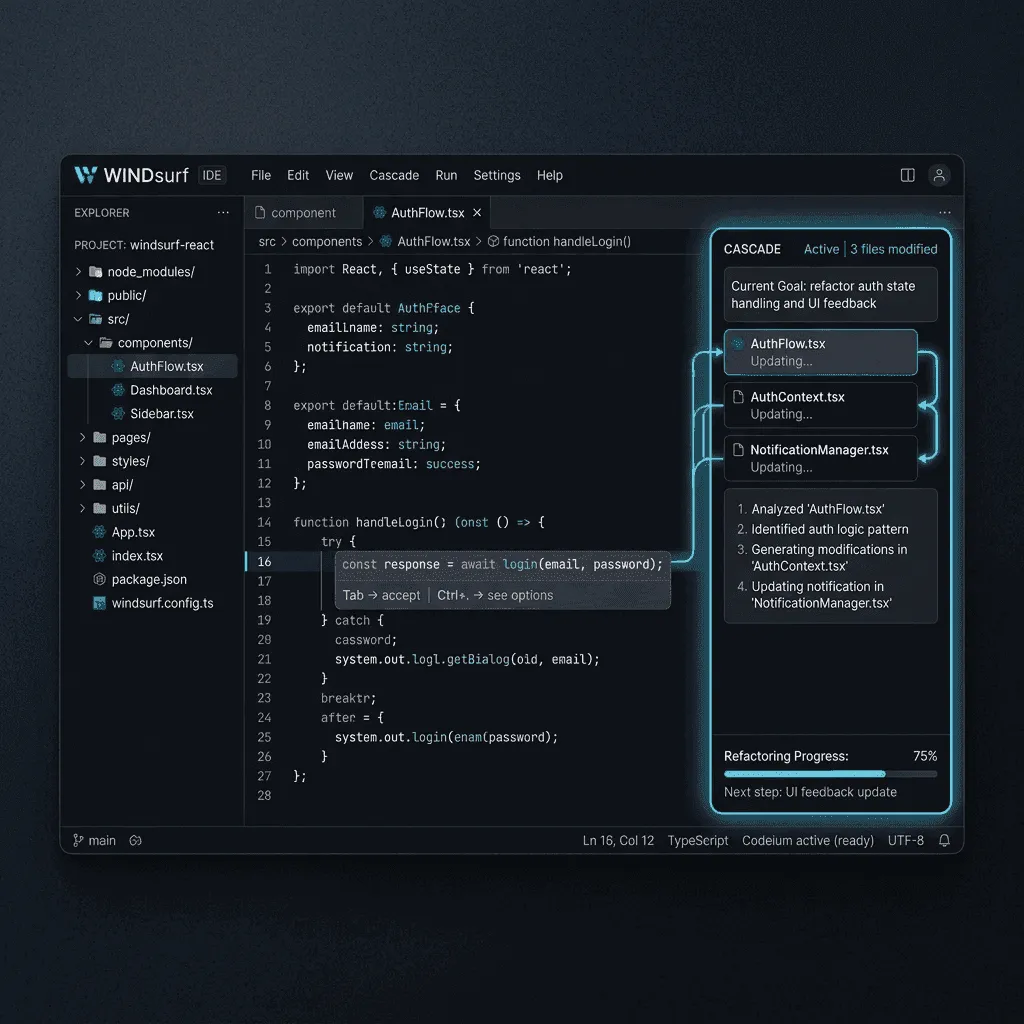
Task: Click the function symbol icon in breadcrumb
Action: point(494,242)
